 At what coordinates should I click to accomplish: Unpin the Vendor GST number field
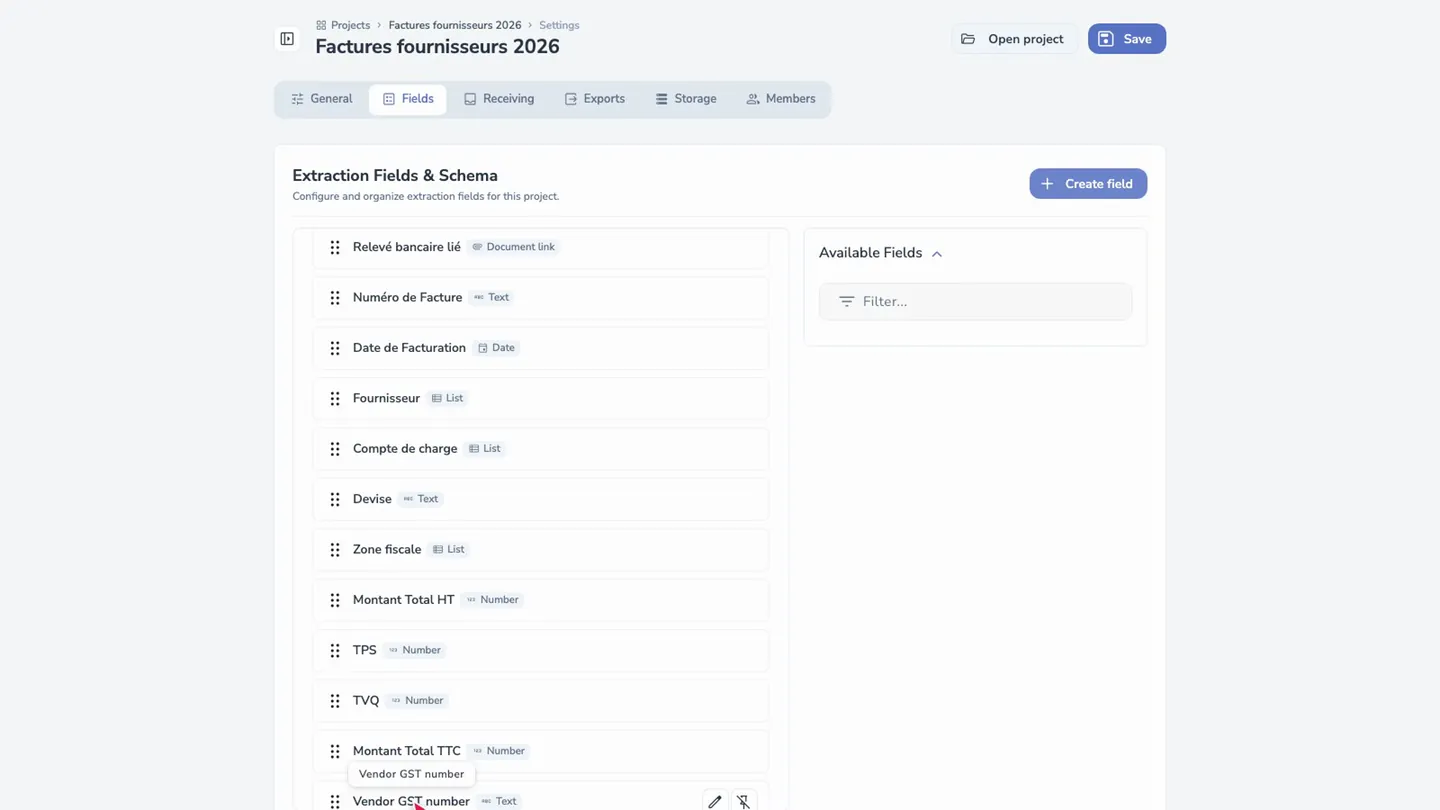(743, 801)
